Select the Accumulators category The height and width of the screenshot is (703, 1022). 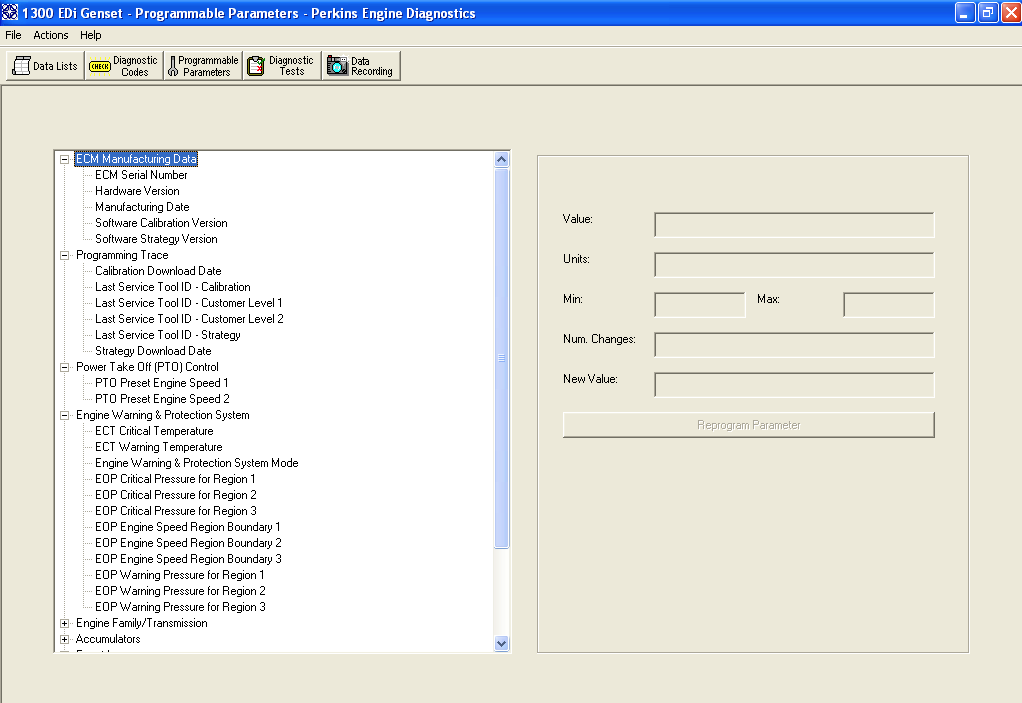(x=108, y=639)
